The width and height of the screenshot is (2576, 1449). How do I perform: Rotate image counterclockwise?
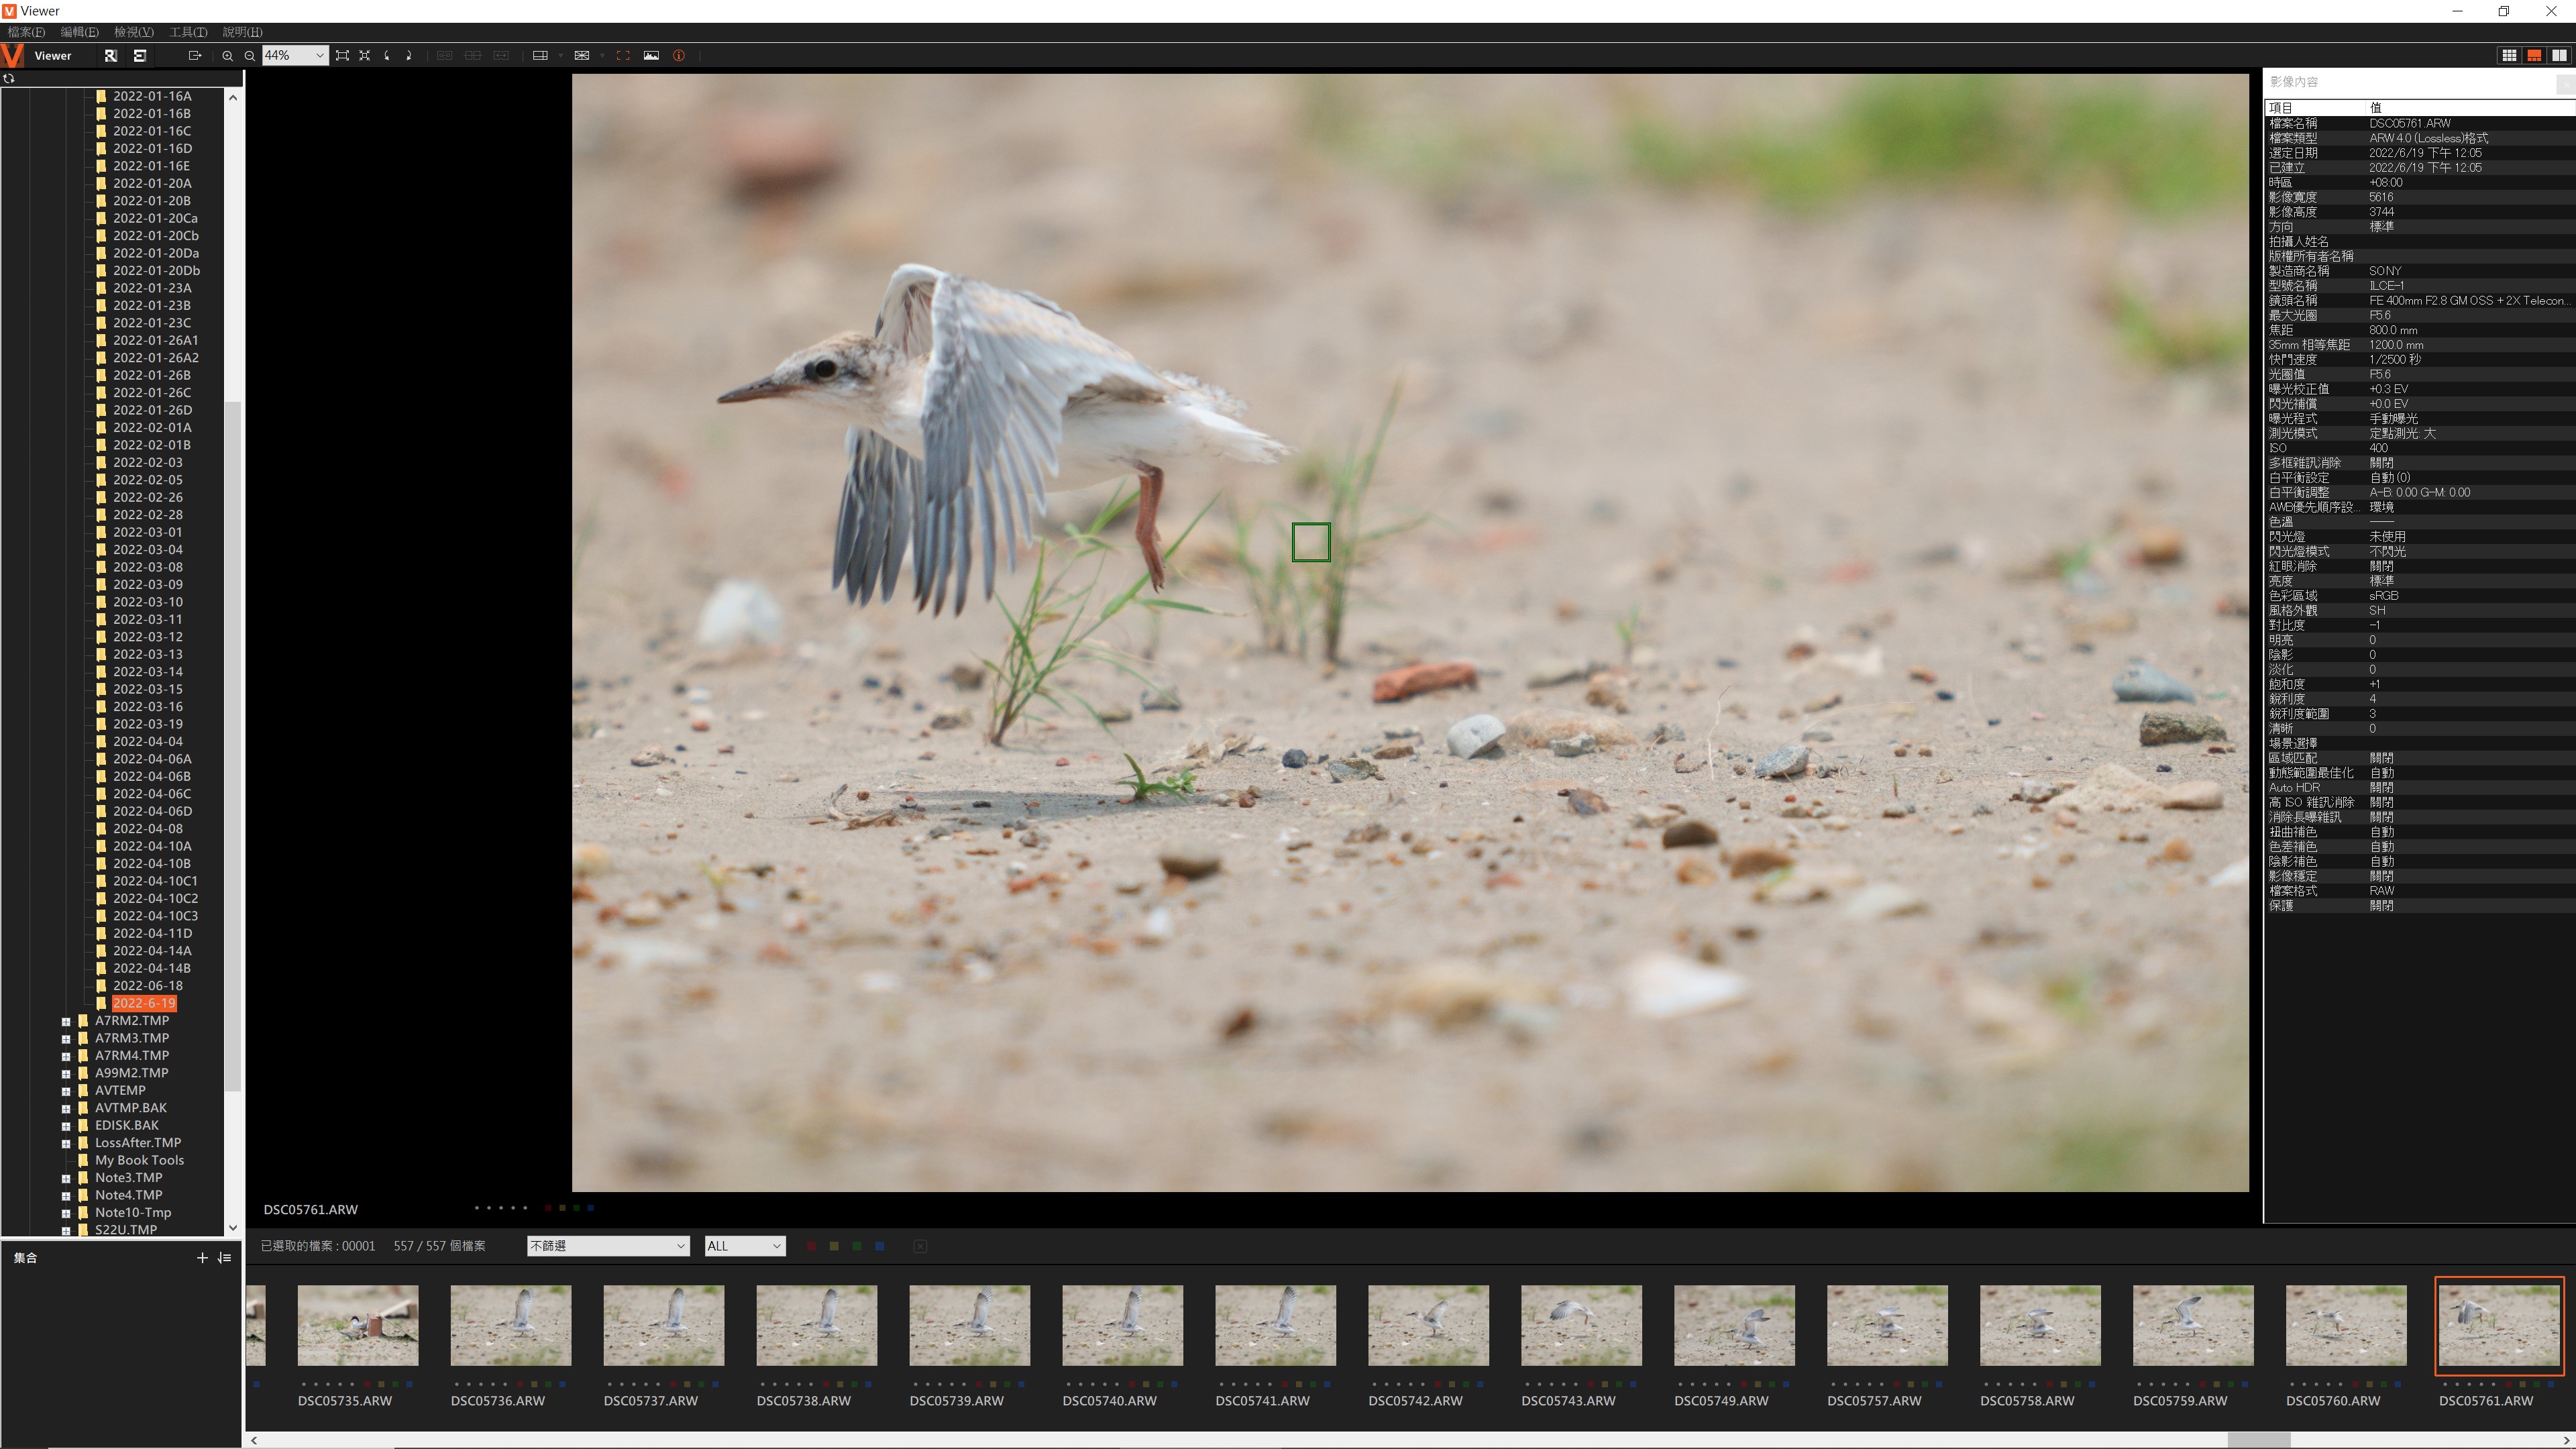[387, 55]
